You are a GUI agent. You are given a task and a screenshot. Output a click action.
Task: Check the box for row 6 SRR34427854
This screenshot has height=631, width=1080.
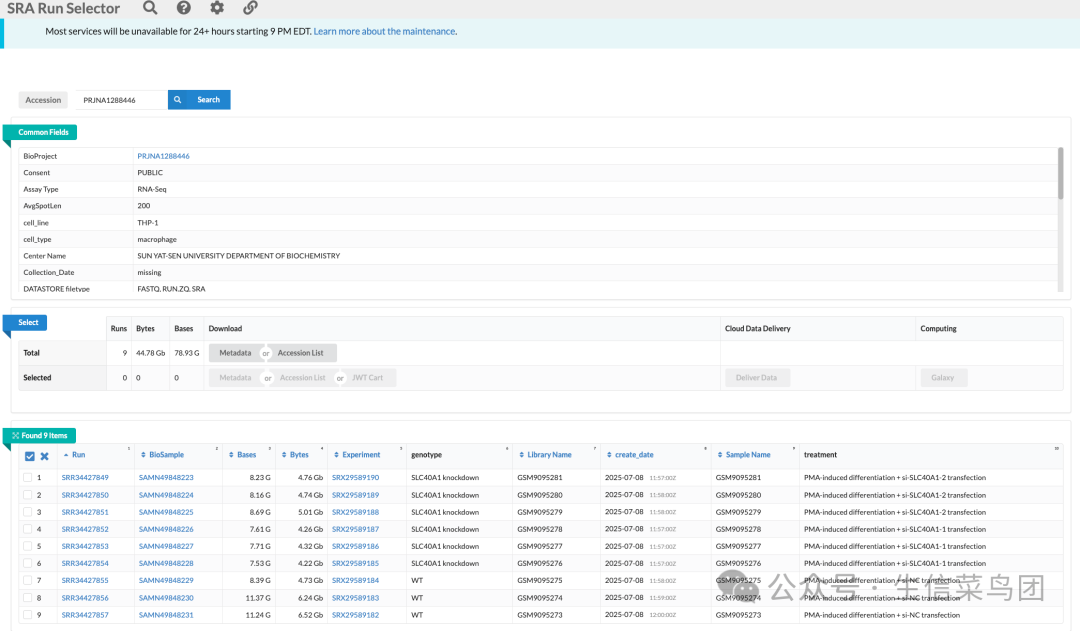[28, 563]
